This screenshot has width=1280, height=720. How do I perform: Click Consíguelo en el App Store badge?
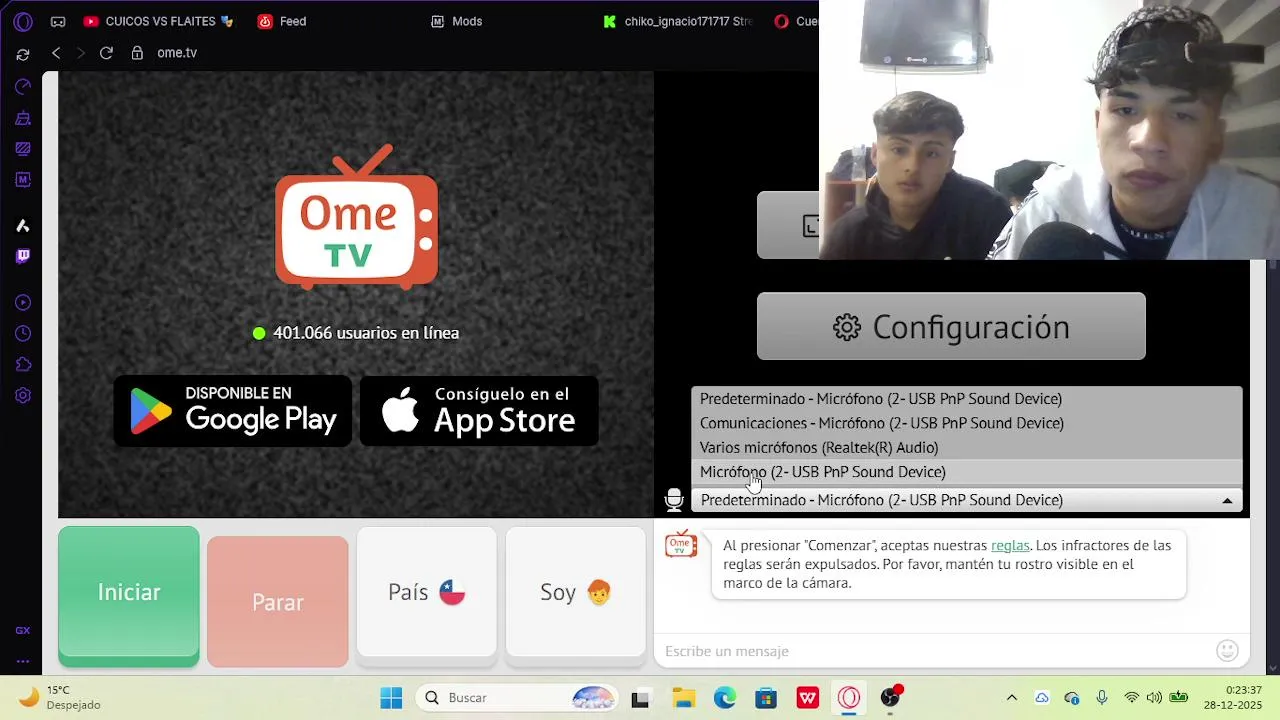coord(479,411)
